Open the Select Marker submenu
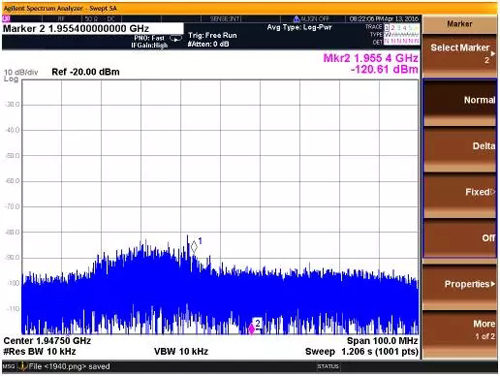500x376 pixels. pyautogui.click(x=460, y=53)
